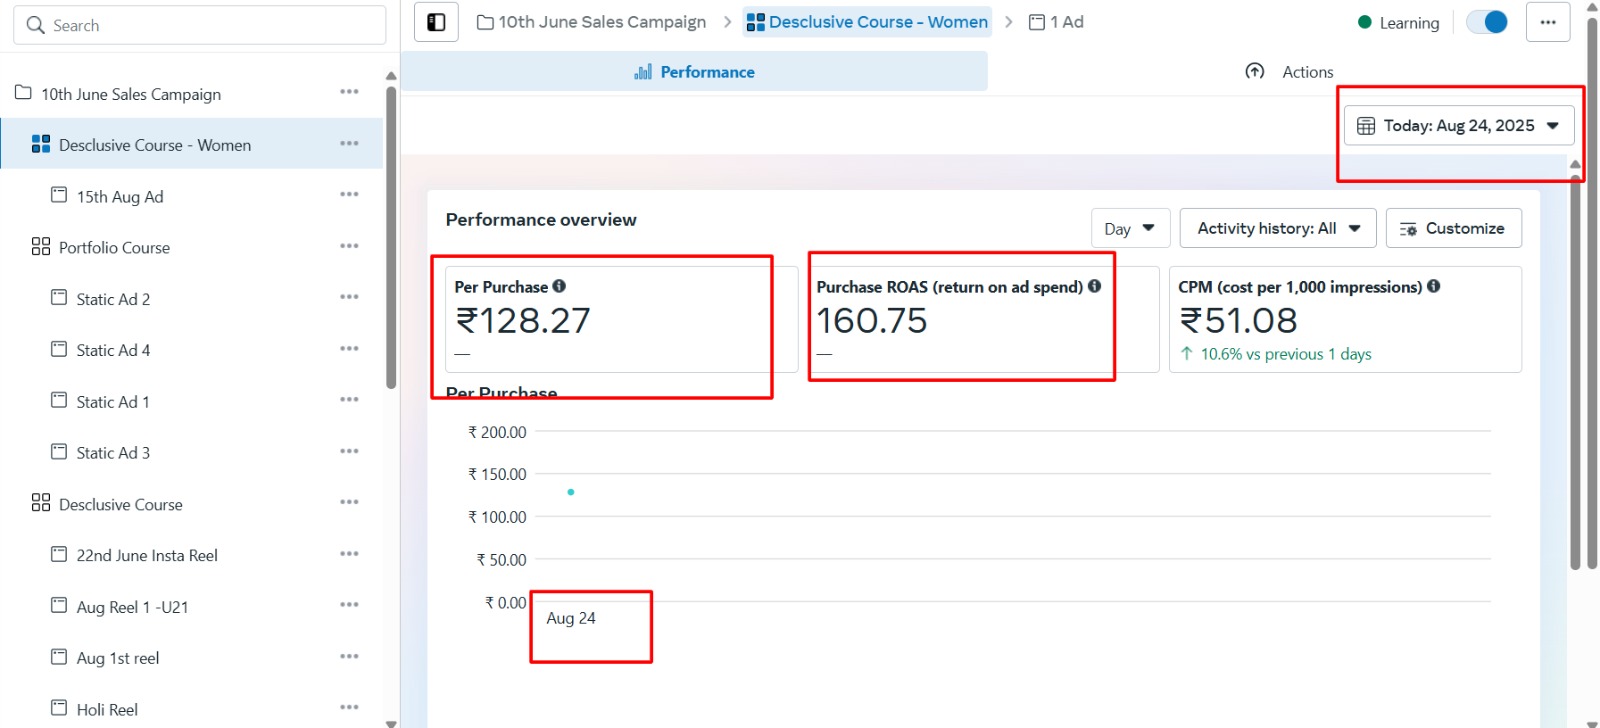Switch to the Performance tab
The image size is (1600, 728).
(694, 72)
